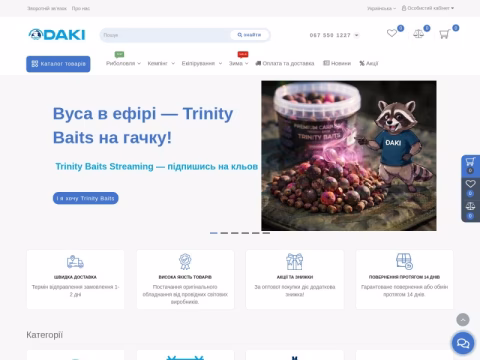
Task: Select the second slider indicator dash
Action: click(x=224, y=233)
